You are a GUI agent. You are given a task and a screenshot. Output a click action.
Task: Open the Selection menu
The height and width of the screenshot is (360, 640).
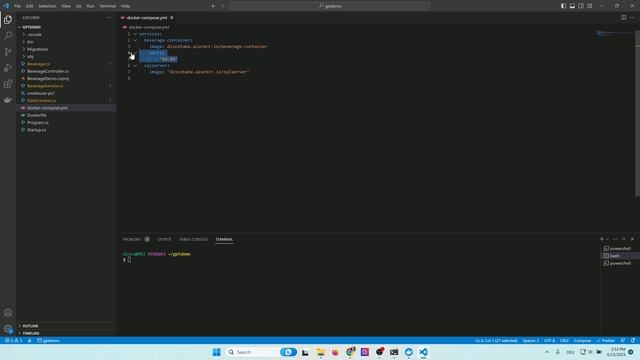click(x=47, y=6)
